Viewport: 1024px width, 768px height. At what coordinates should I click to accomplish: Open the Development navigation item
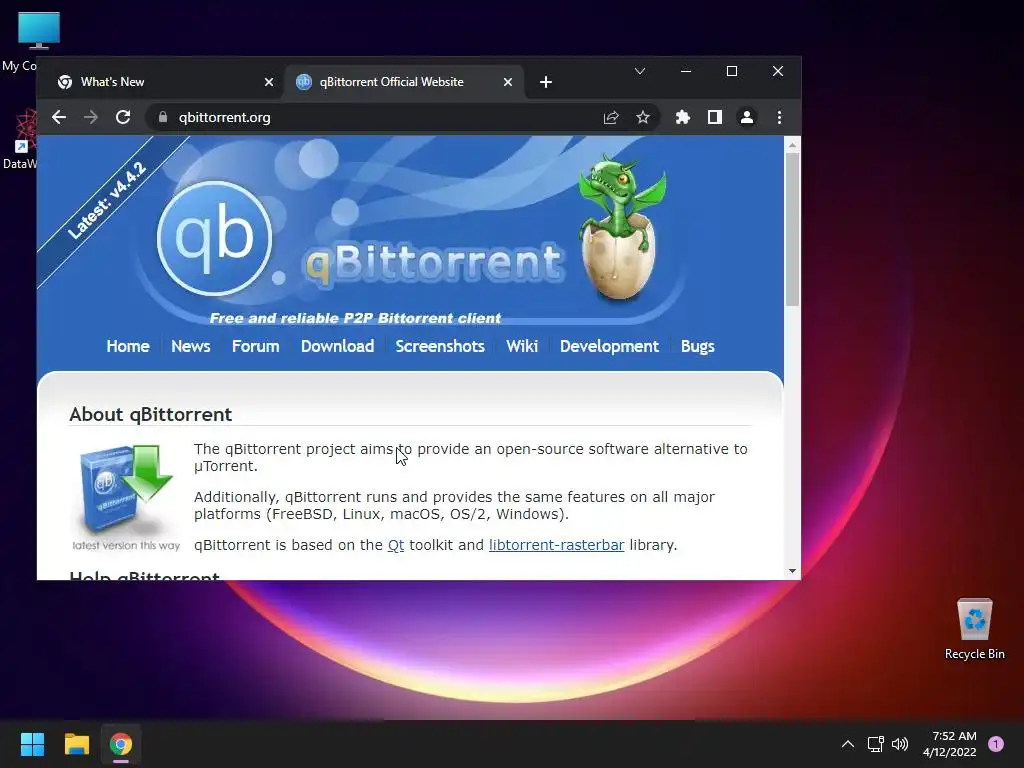pos(609,346)
